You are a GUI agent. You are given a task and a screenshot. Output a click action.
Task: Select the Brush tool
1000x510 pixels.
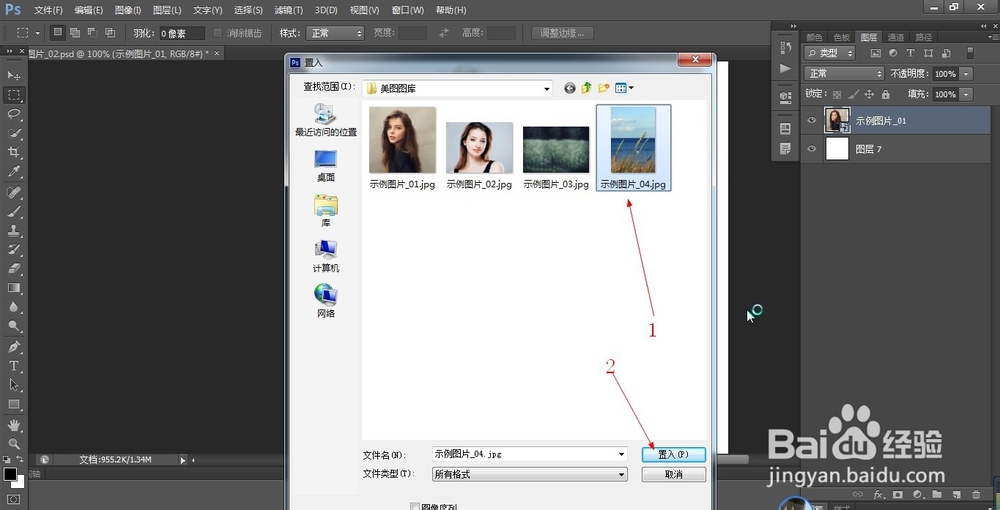point(13,211)
